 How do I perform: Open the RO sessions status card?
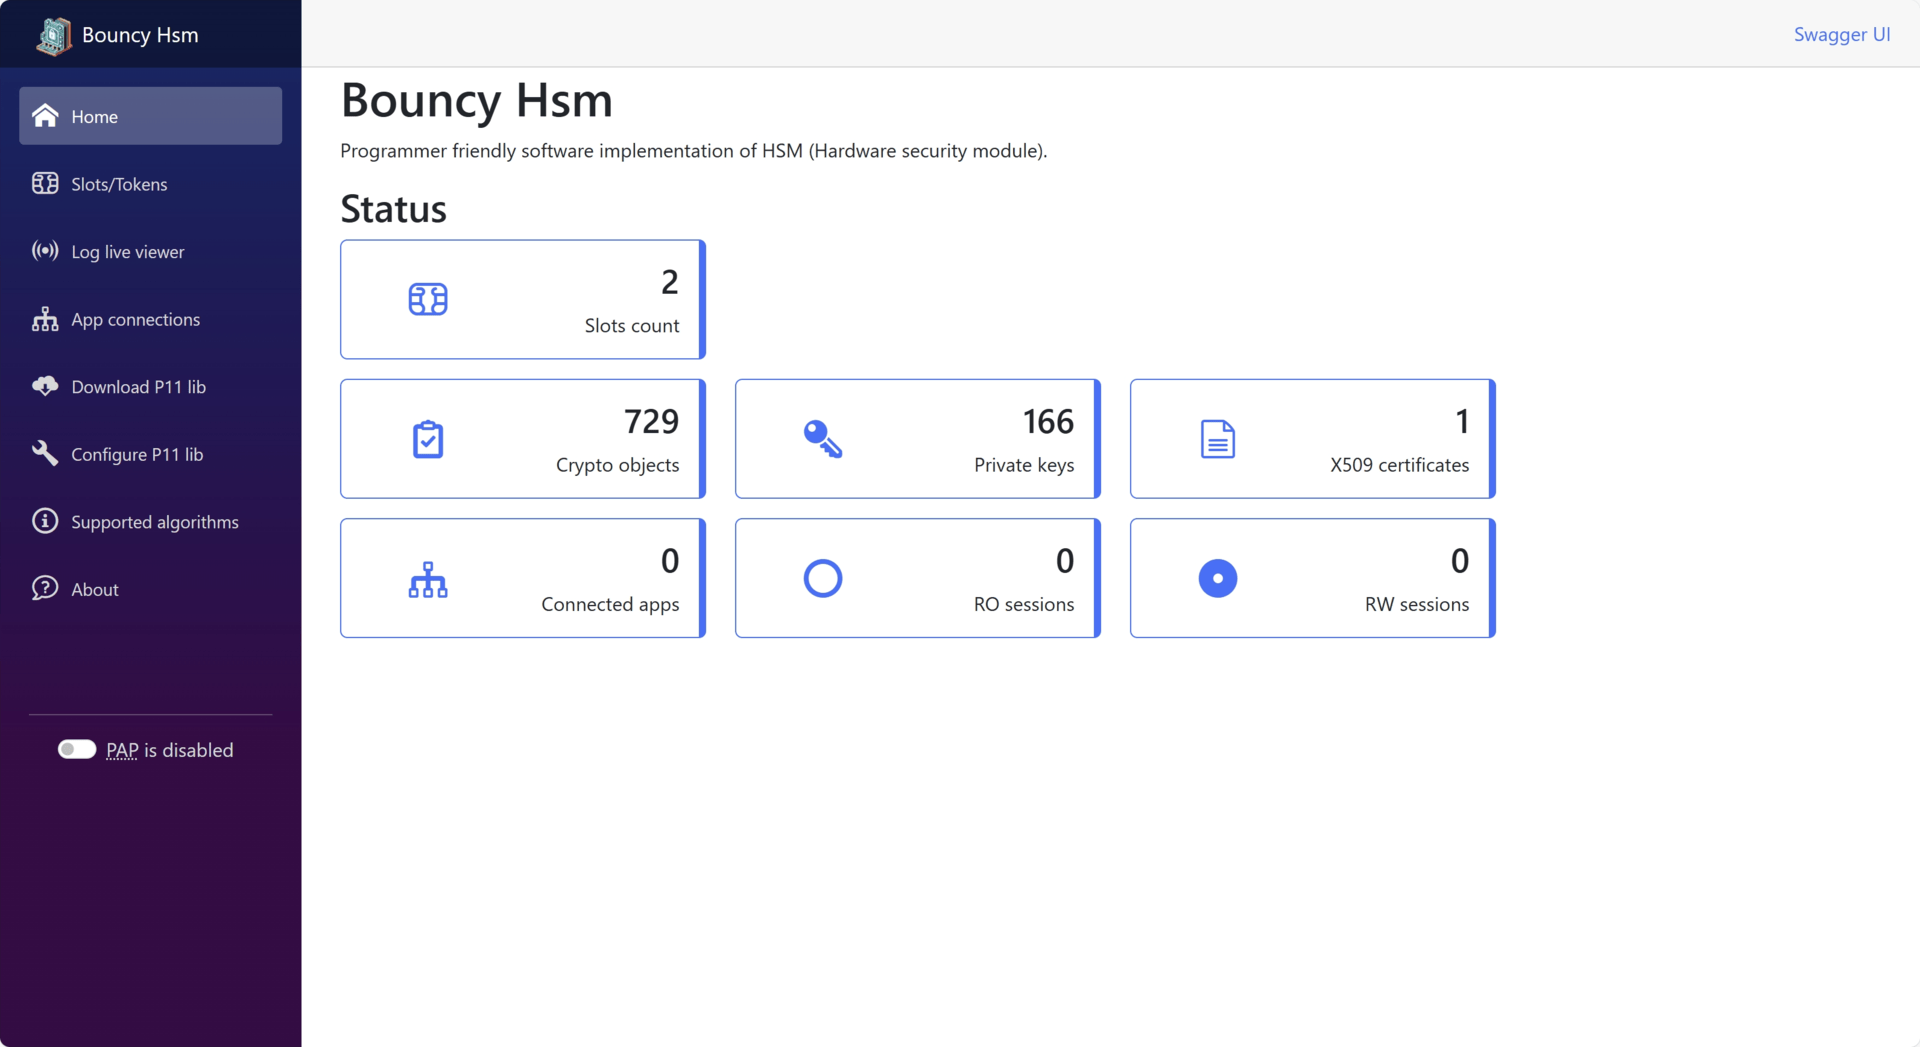916,578
